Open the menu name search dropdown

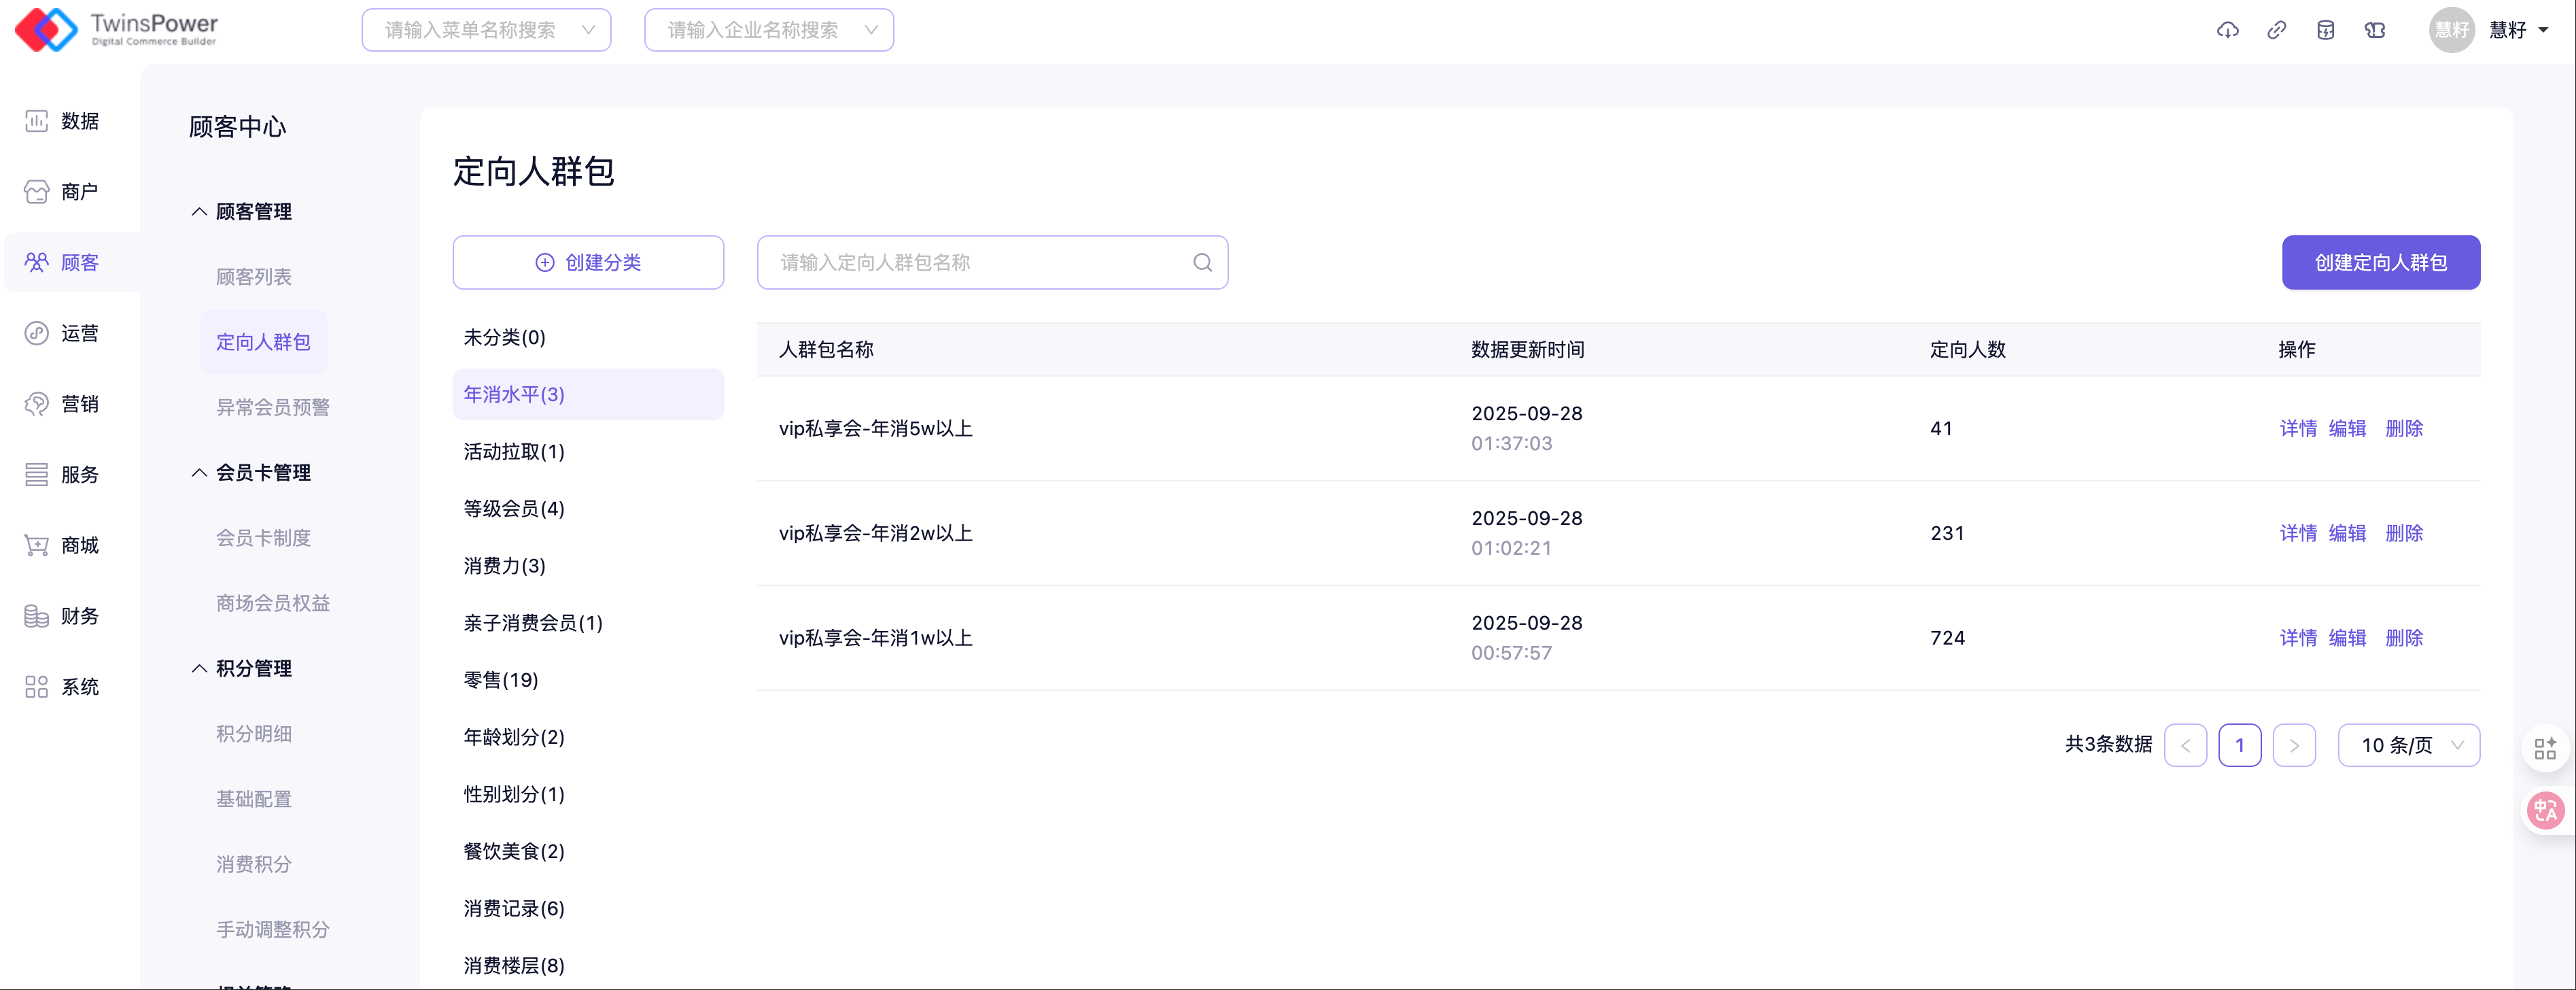(486, 30)
